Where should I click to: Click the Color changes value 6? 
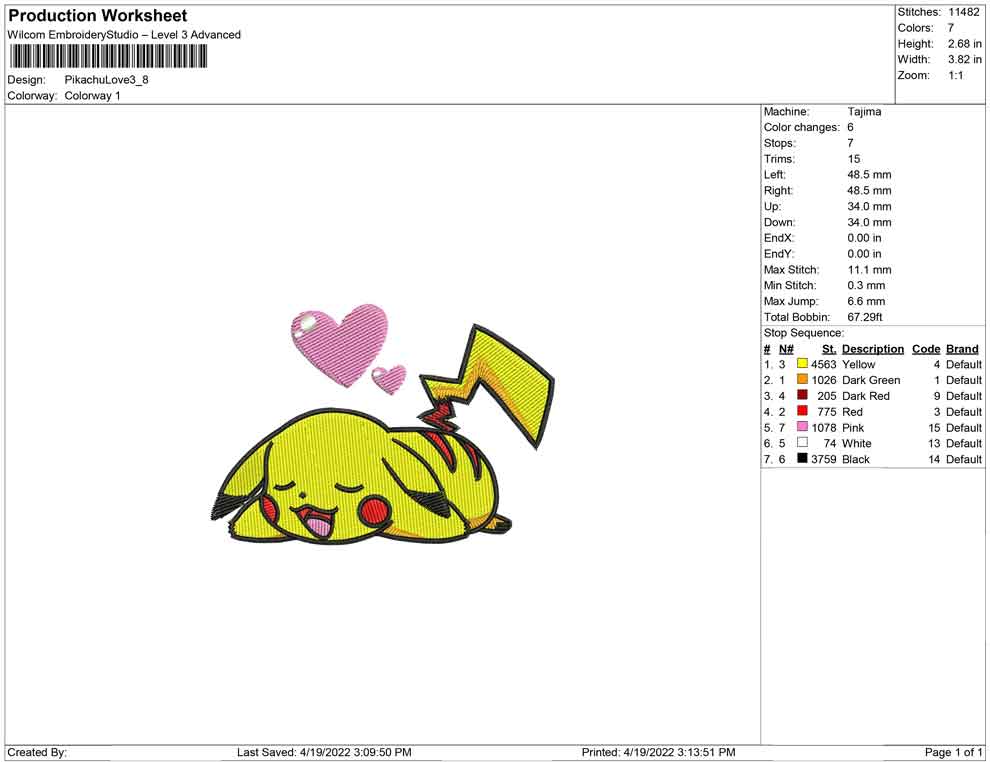pos(850,128)
